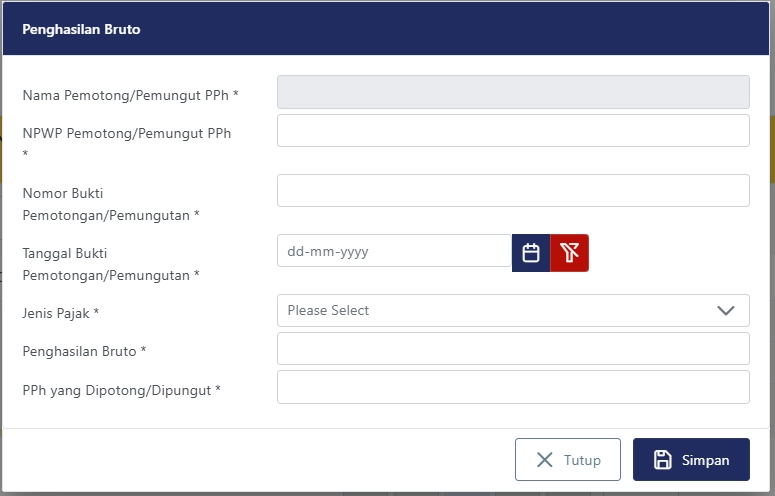This screenshot has width=775, height=496.
Task: Click the 'Nama Pemotong/Pemungut PPh' label
Action: (130, 96)
